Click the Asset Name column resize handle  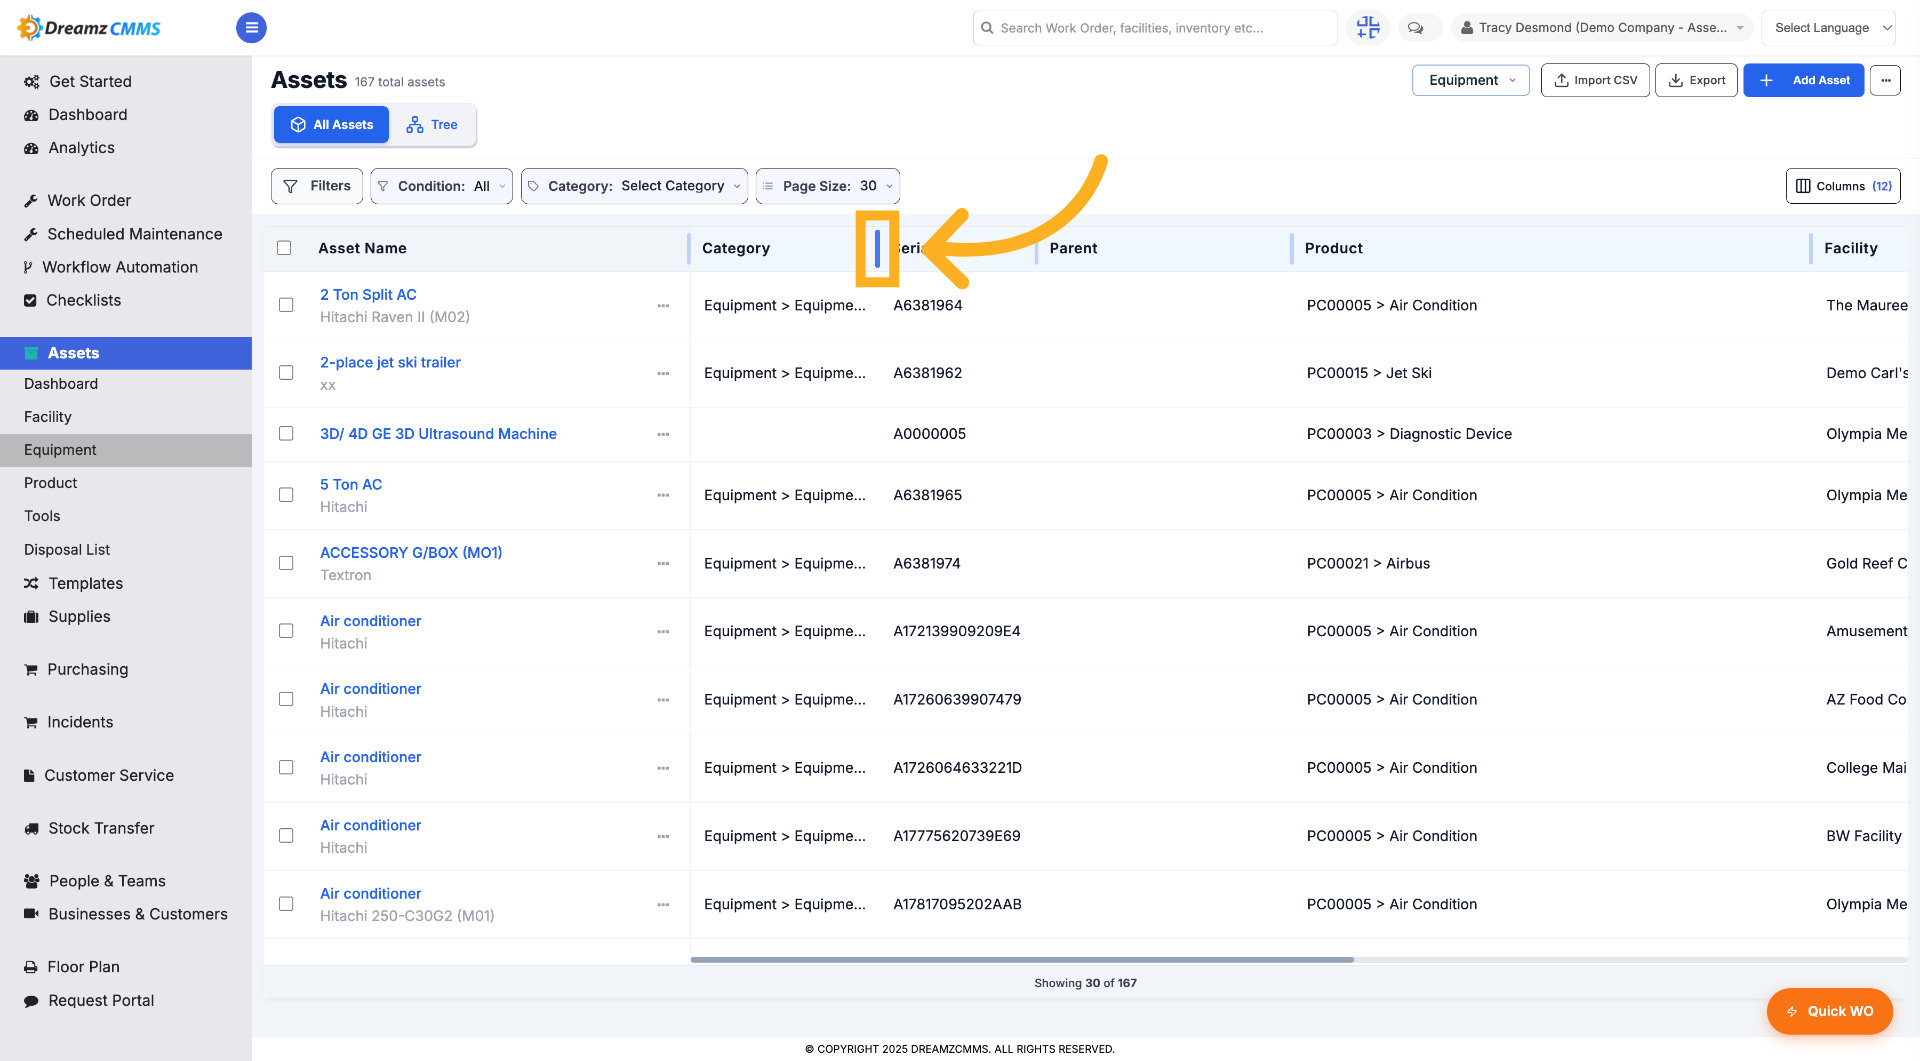tap(689, 248)
